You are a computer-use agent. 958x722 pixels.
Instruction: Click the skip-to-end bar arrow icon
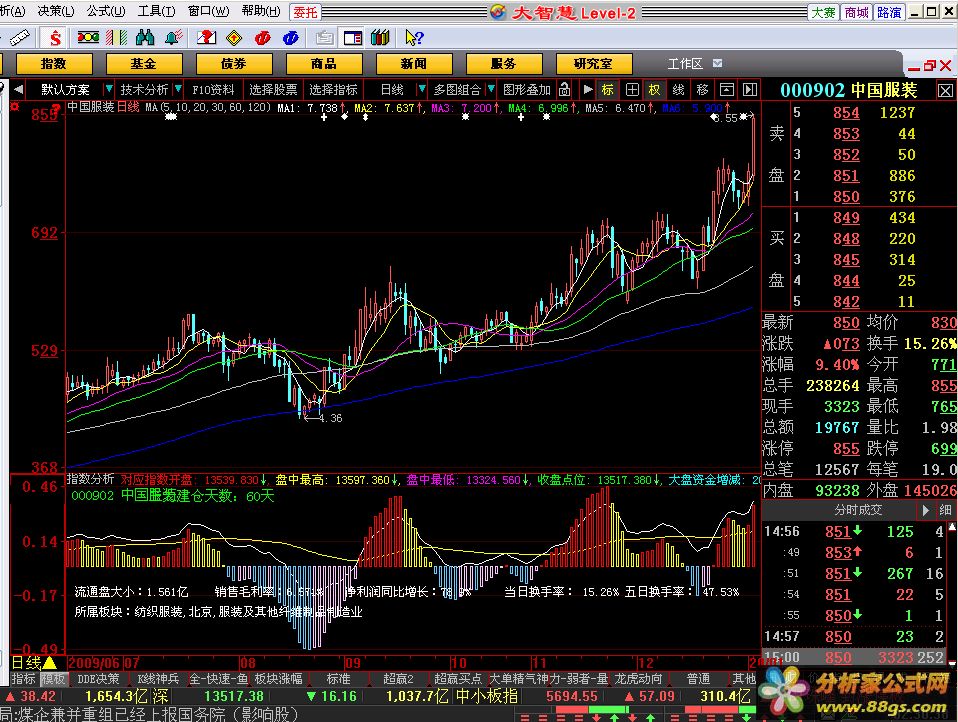(750, 90)
